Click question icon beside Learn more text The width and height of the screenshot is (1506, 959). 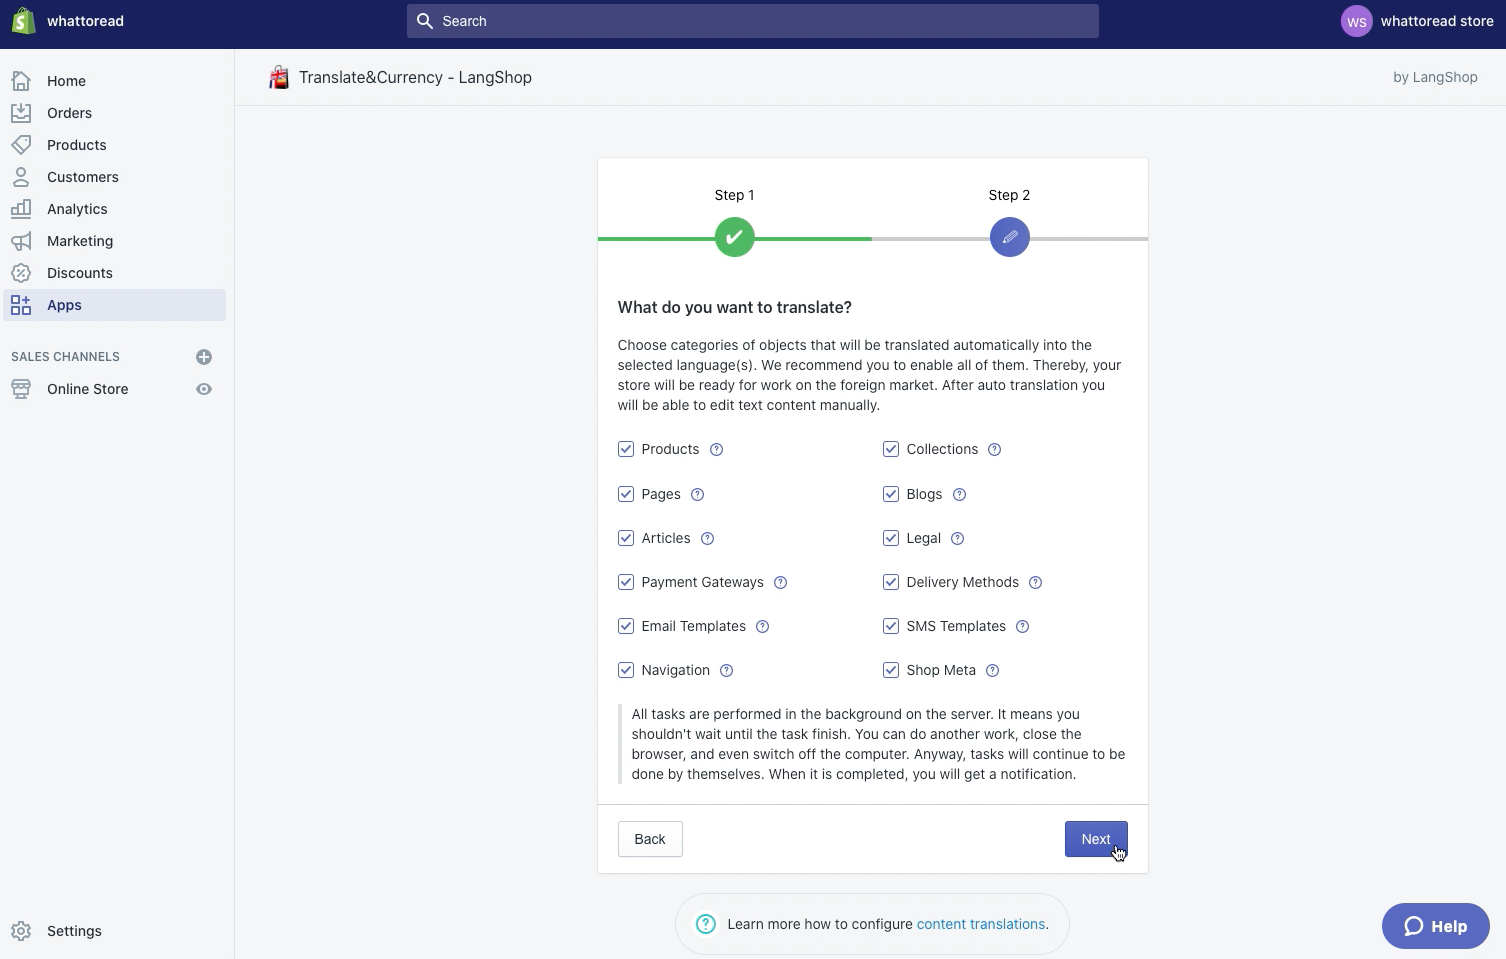click(x=706, y=924)
